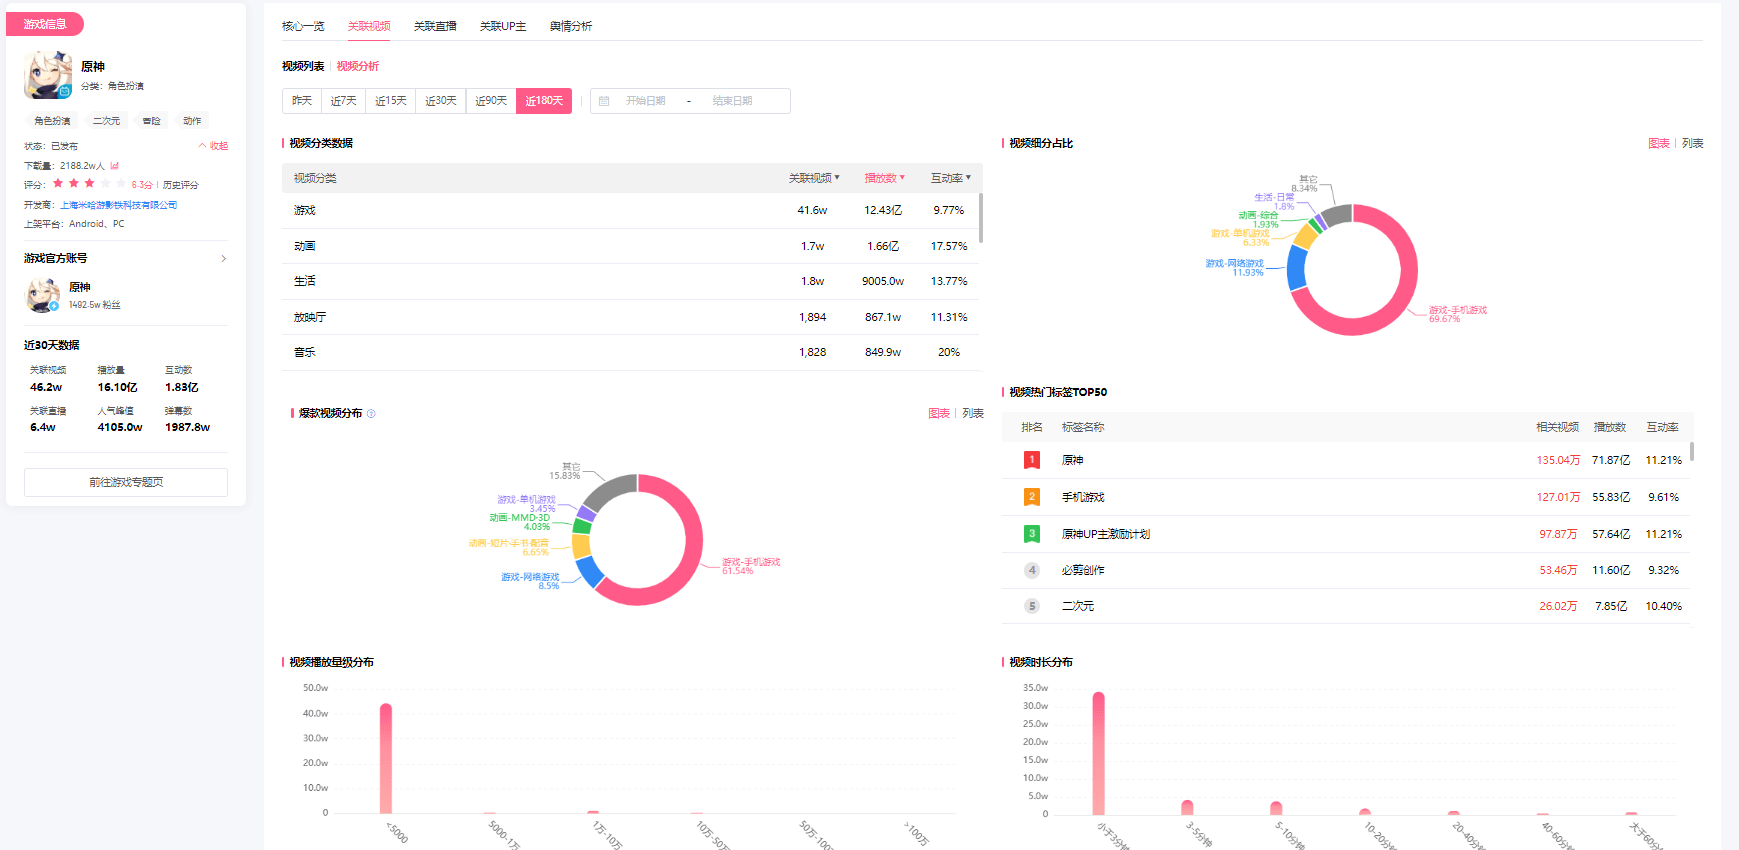Click the tallest bar in 视频时长分布 chart
1739x850 pixels.
click(1099, 754)
